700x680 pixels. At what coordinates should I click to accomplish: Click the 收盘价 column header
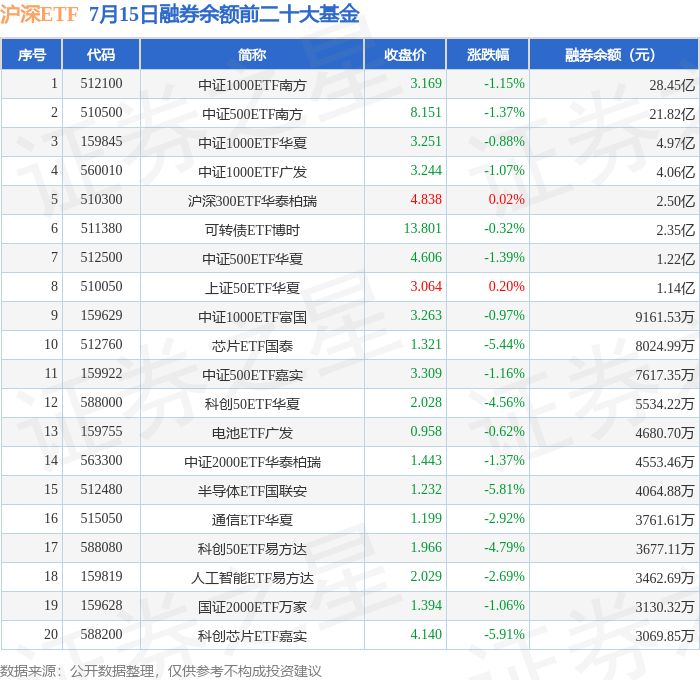click(x=405, y=54)
